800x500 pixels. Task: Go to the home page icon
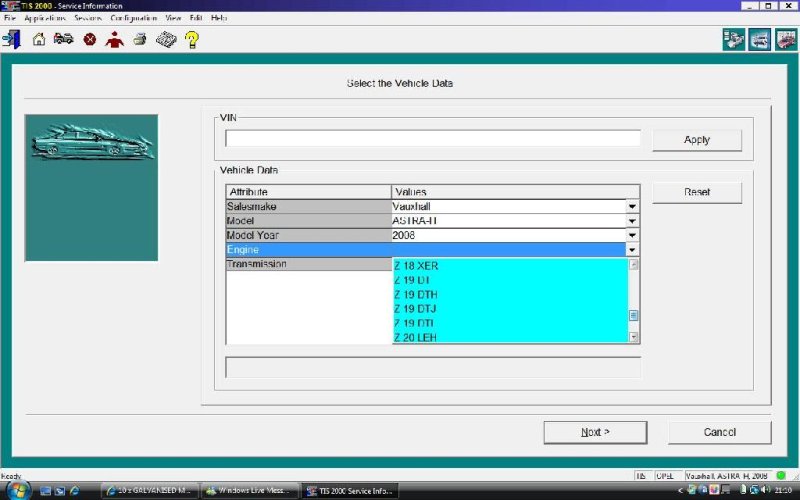coord(39,40)
